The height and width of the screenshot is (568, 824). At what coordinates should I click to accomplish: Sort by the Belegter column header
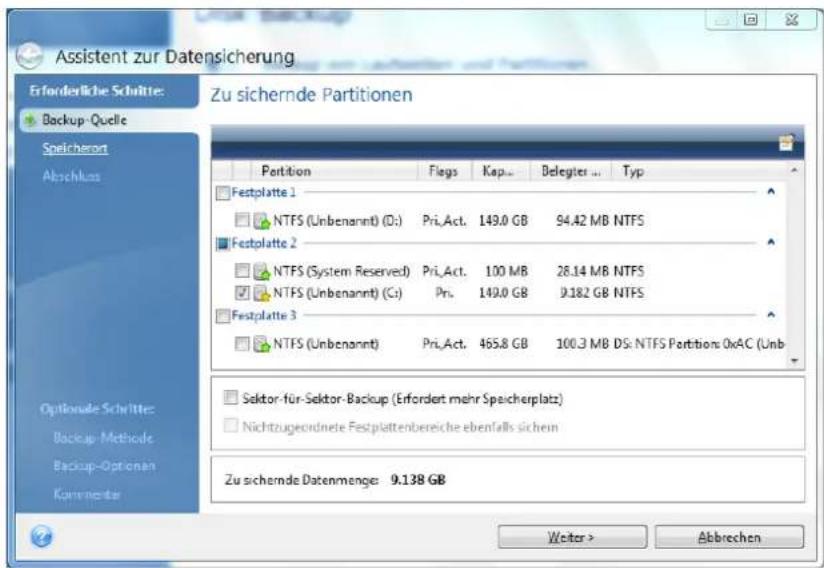coord(571,171)
